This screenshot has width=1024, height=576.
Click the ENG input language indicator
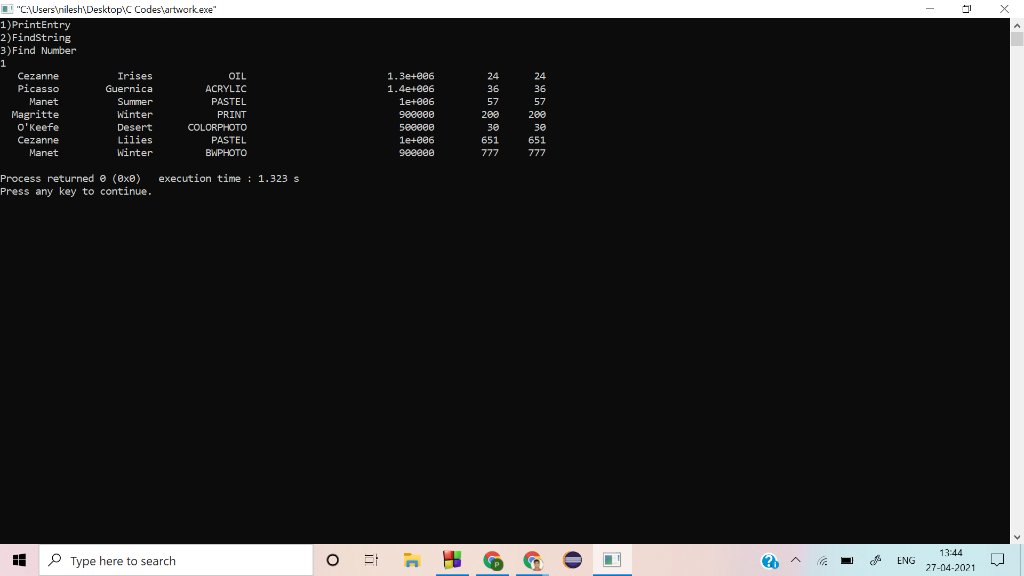pyautogui.click(x=906, y=560)
